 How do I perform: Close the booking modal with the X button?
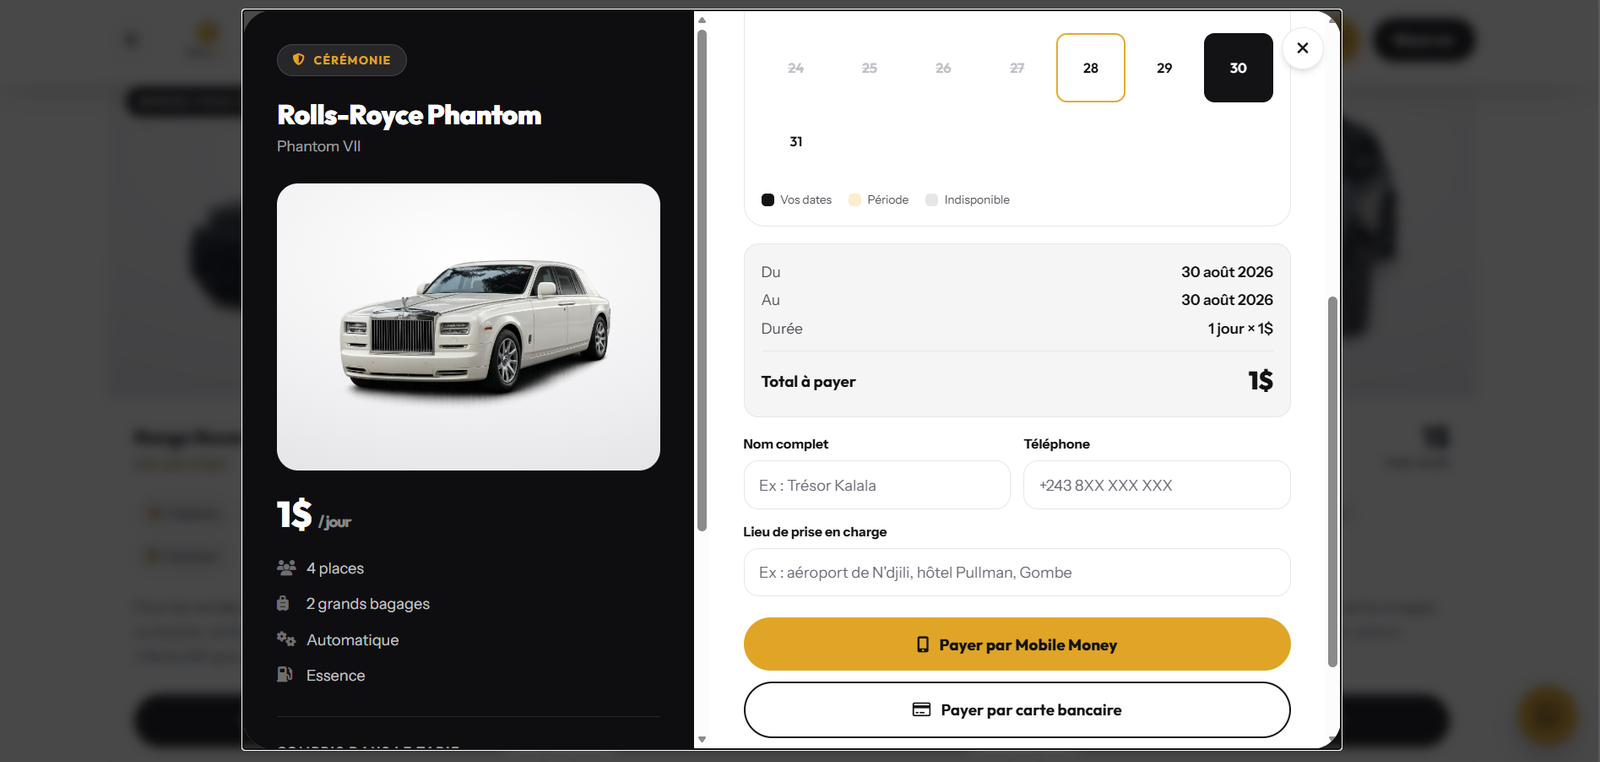point(1302,48)
